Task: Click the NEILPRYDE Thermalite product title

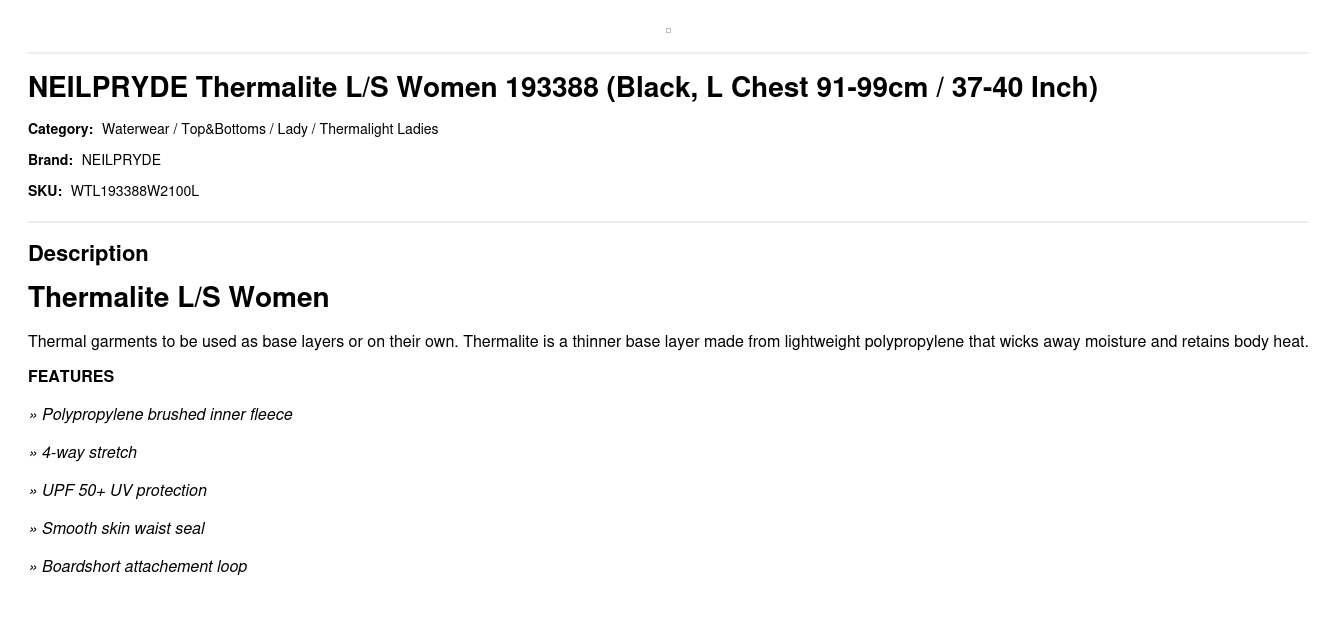Action: click(x=562, y=88)
